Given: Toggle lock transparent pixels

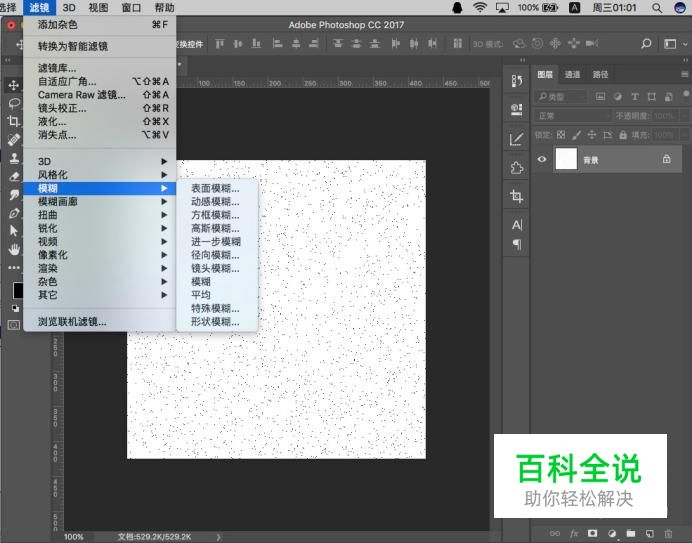Looking at the screenshot, I should click(561, 135).
